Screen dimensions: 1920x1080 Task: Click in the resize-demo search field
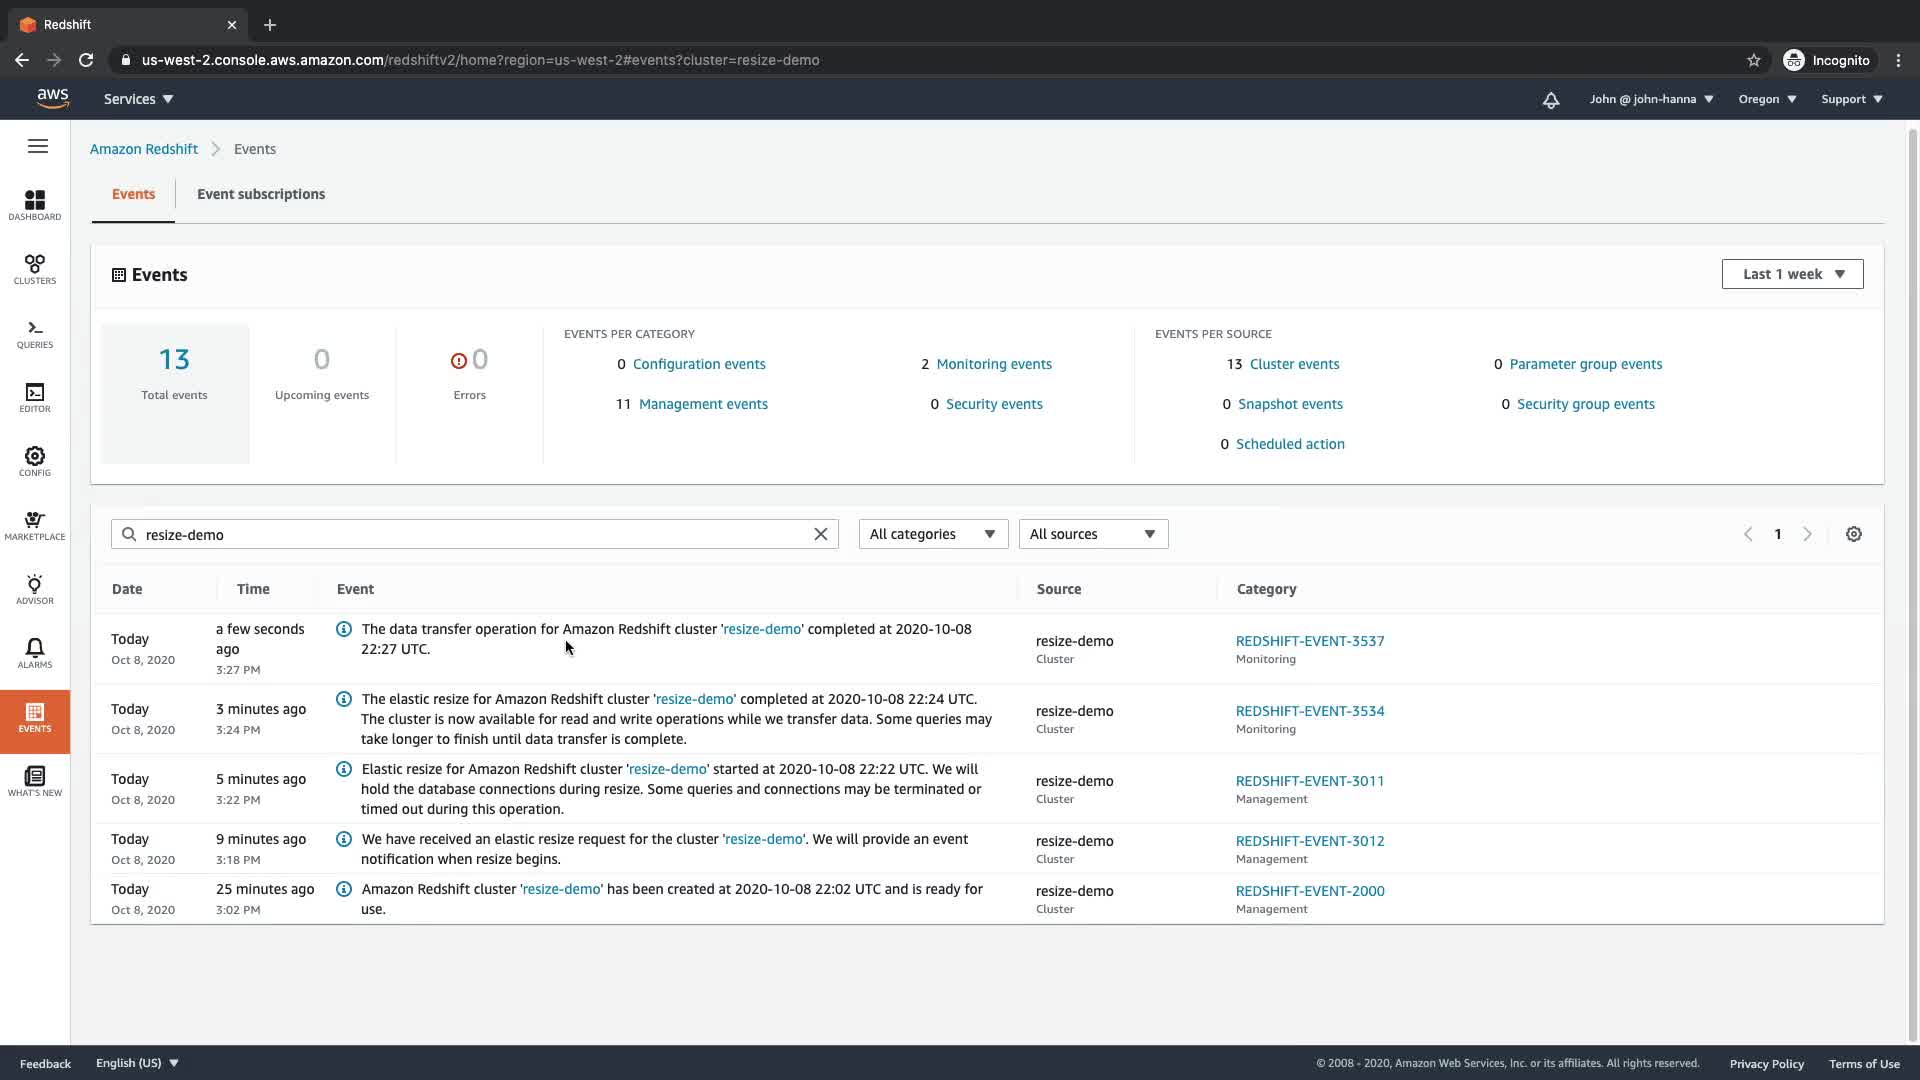[470, 534]
